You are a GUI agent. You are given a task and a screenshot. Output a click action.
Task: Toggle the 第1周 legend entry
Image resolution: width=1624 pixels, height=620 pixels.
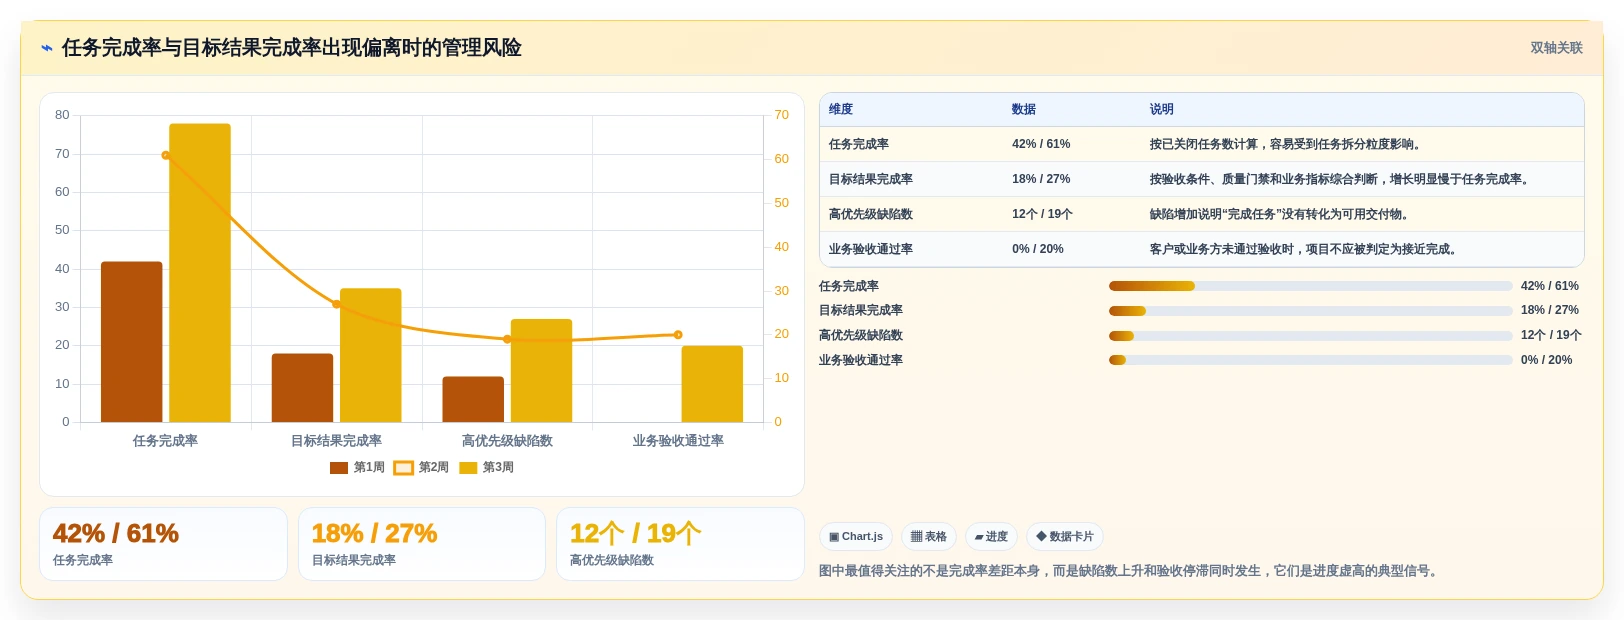tap(357, 468)
